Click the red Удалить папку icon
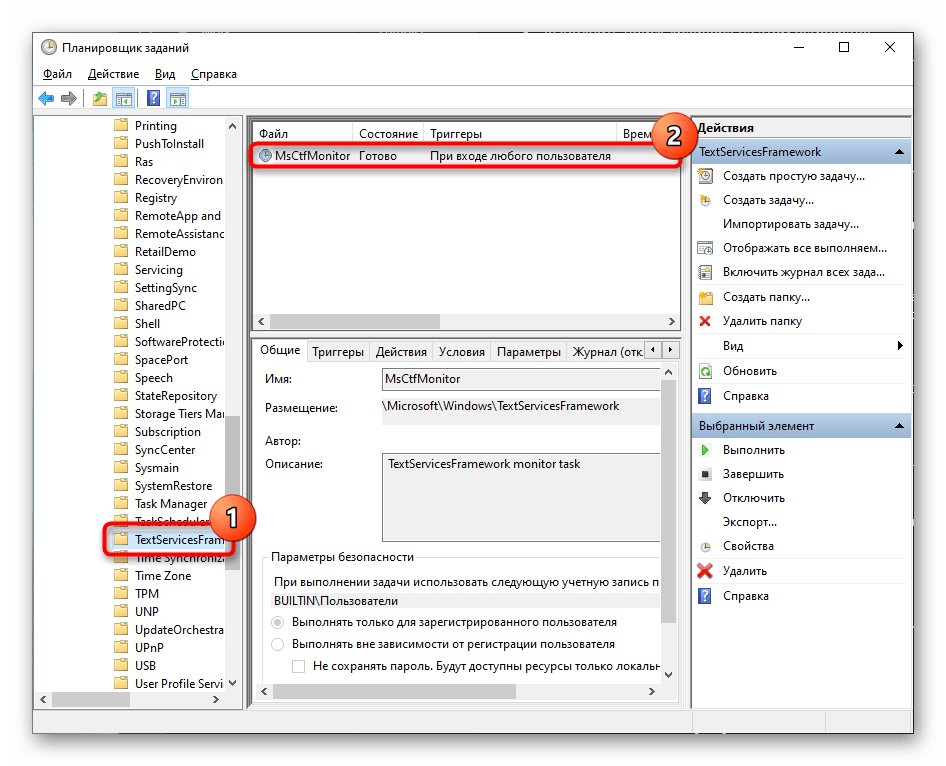This screenshot has height=766, width=946. pyautogui.click(x=705, y=321)
